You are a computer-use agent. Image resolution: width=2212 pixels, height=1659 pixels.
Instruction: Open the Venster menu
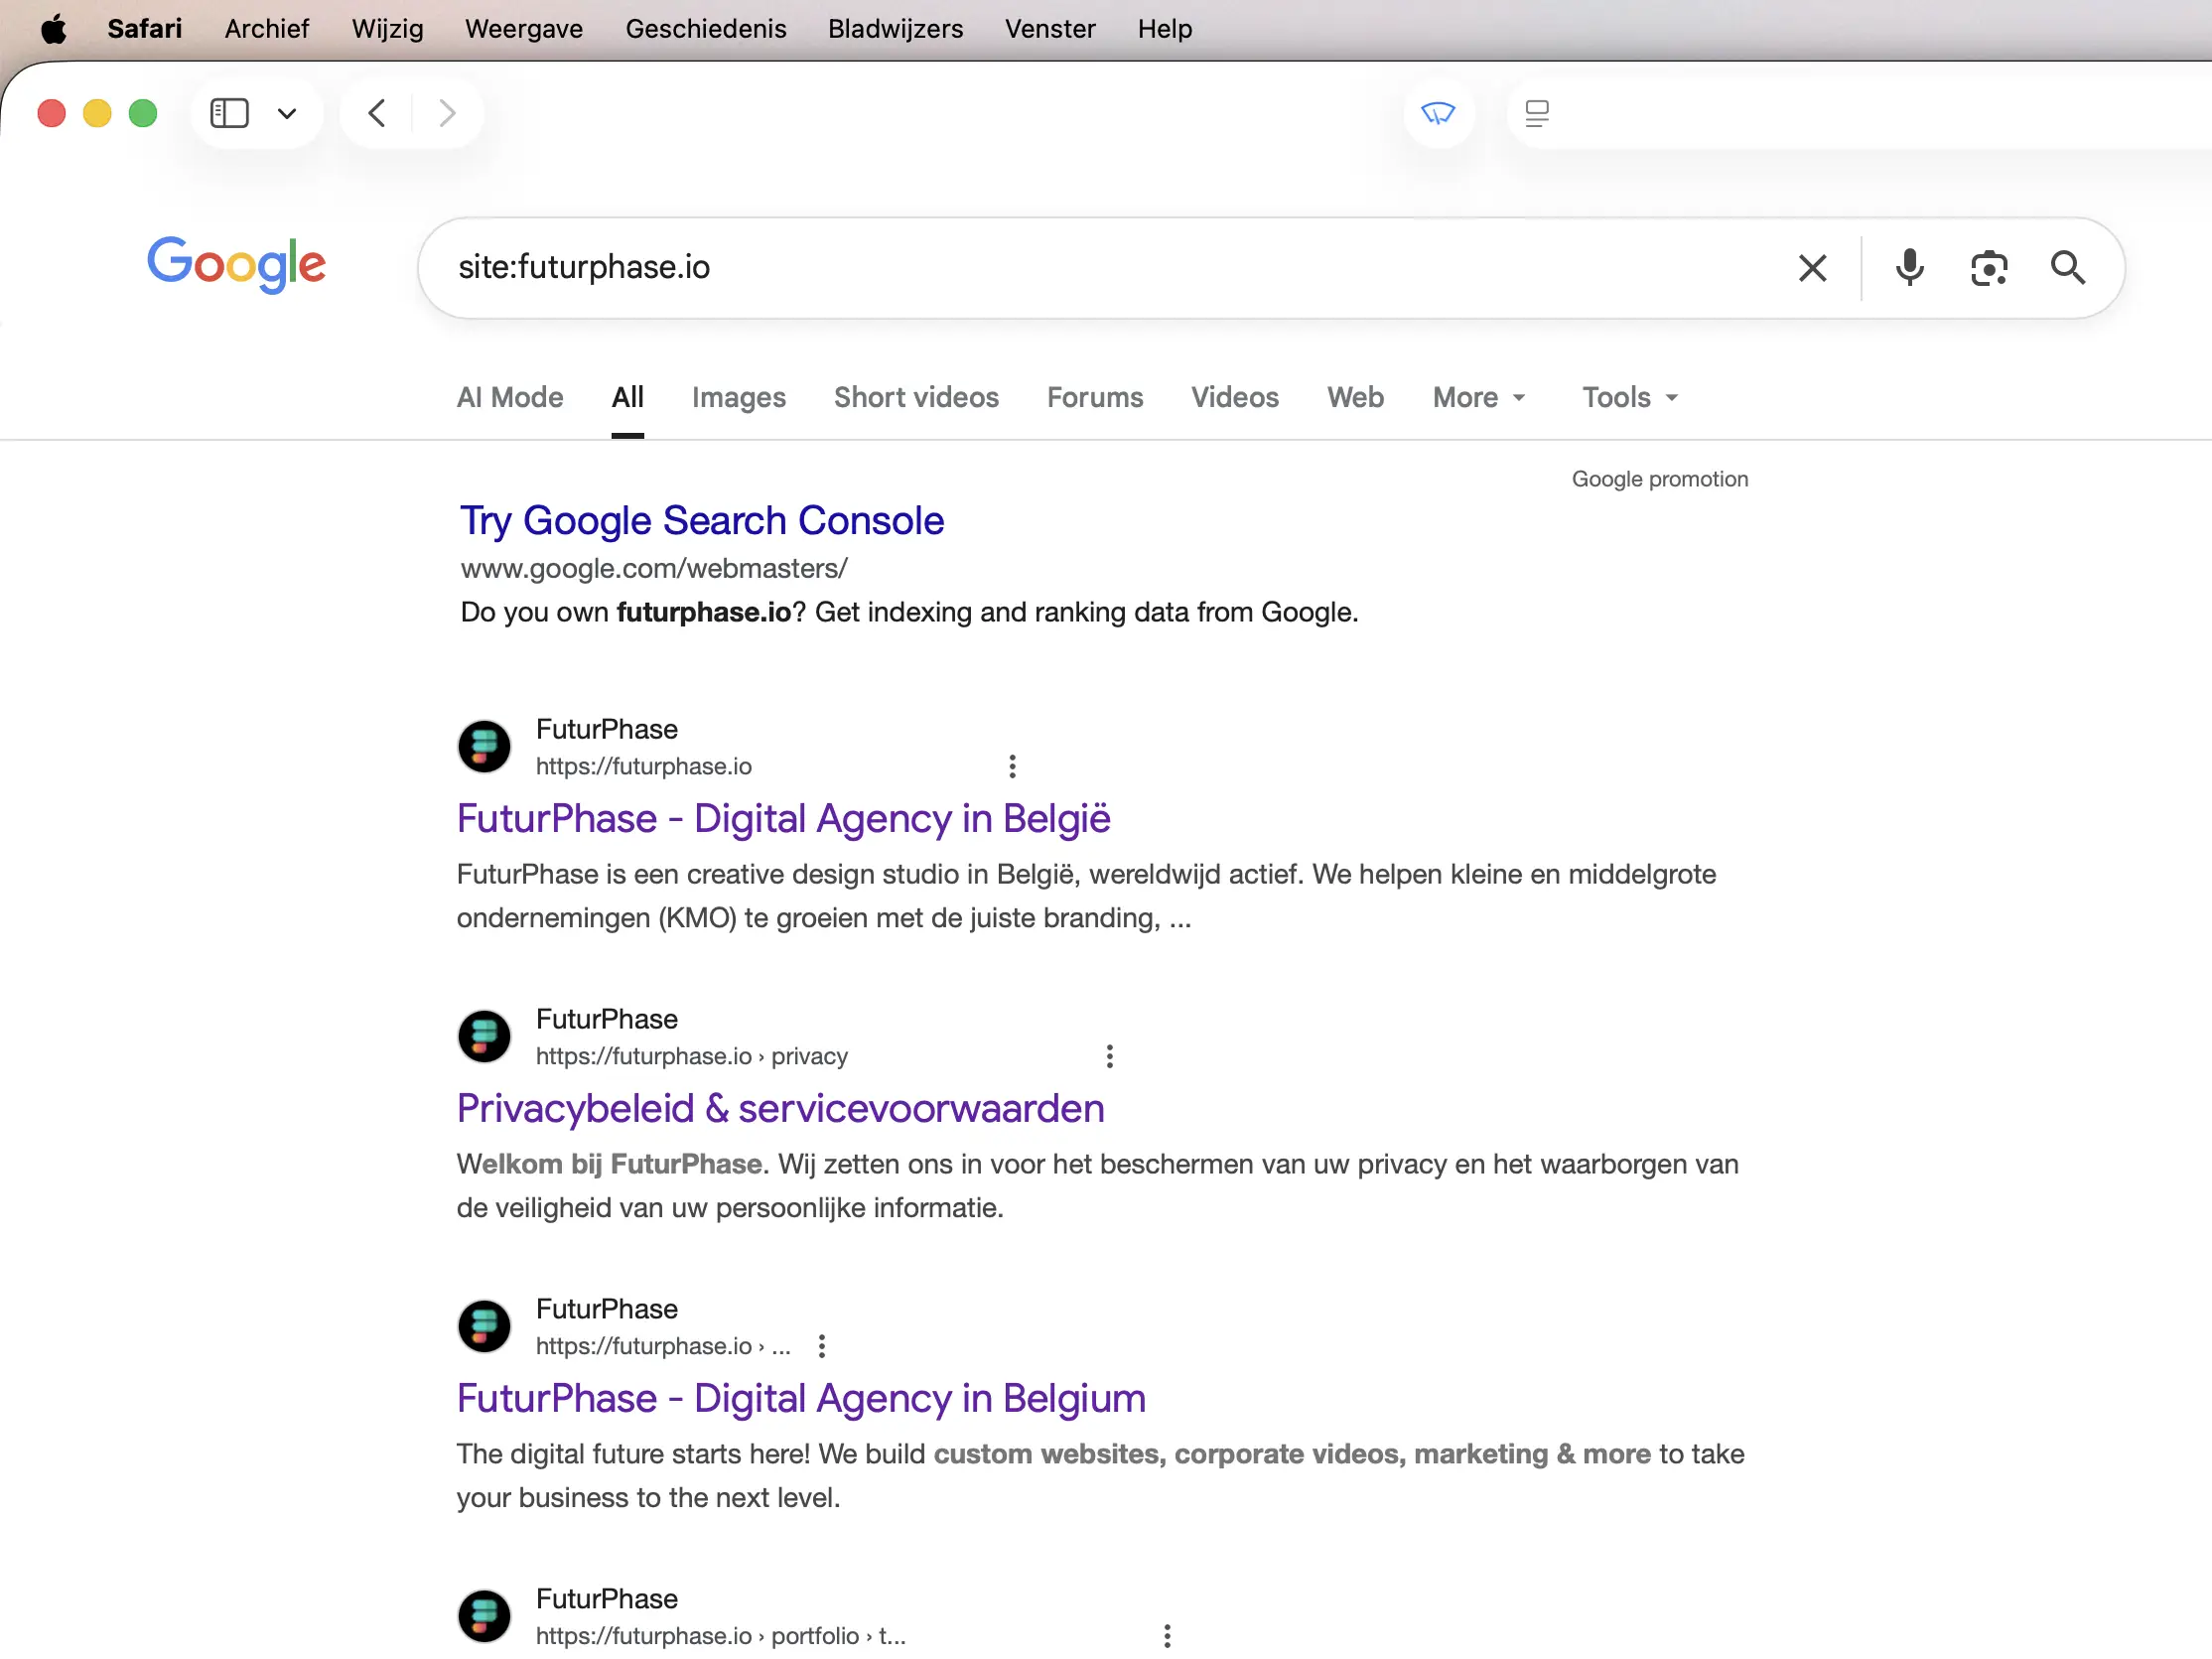pos(1049,29)
